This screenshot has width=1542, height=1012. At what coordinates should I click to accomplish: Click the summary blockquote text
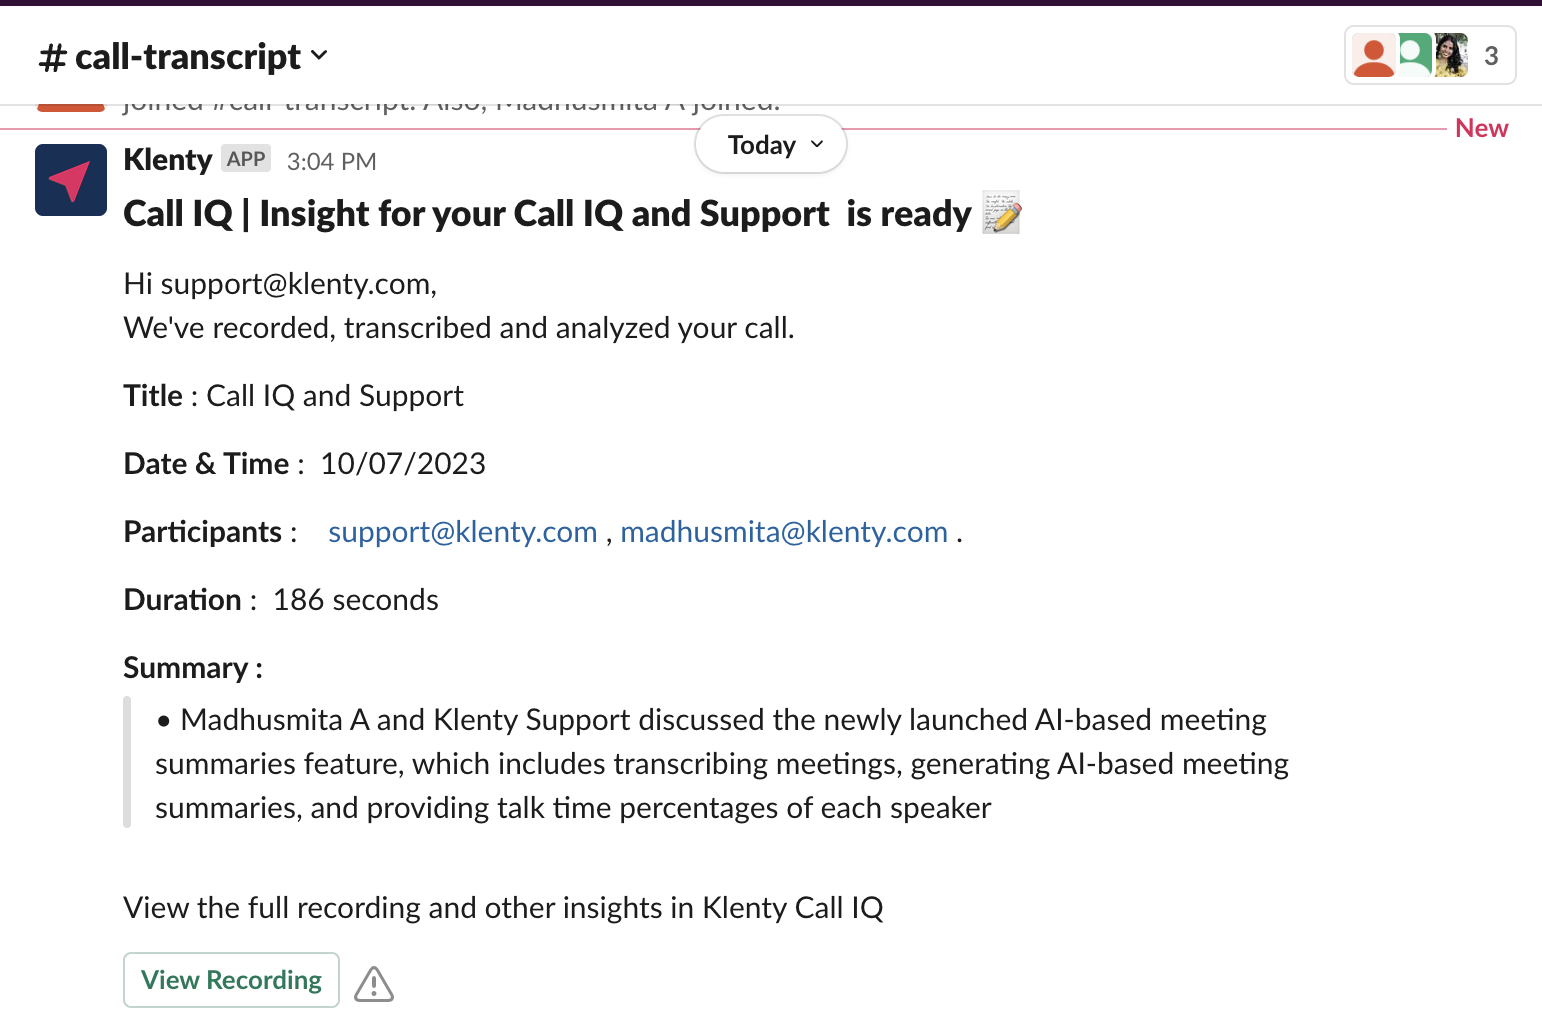click(x=720, y=764)
